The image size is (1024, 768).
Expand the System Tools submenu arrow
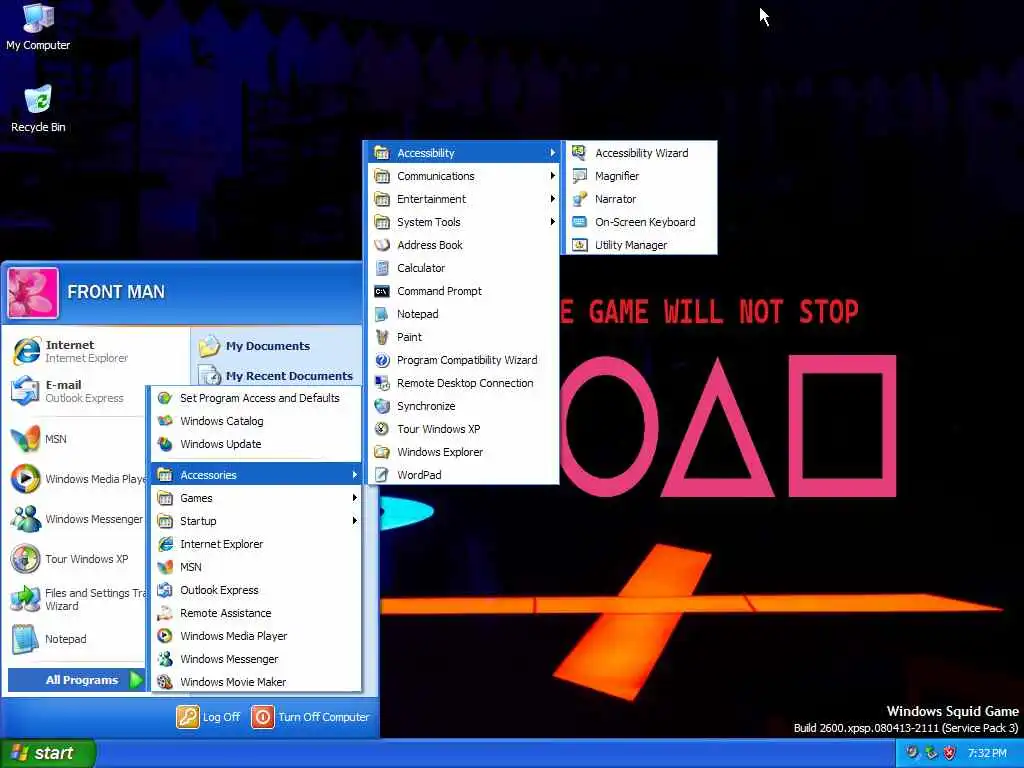tap(552, 222)
